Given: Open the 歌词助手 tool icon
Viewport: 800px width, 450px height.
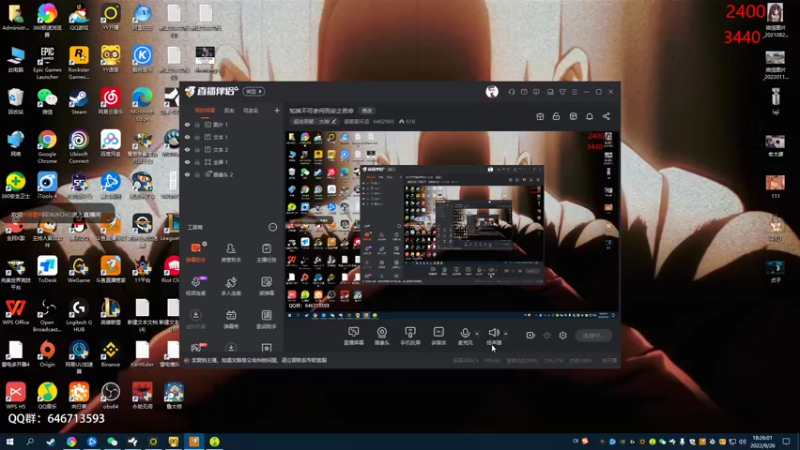Looking at the screenshot, I should [x=266, y=319].
